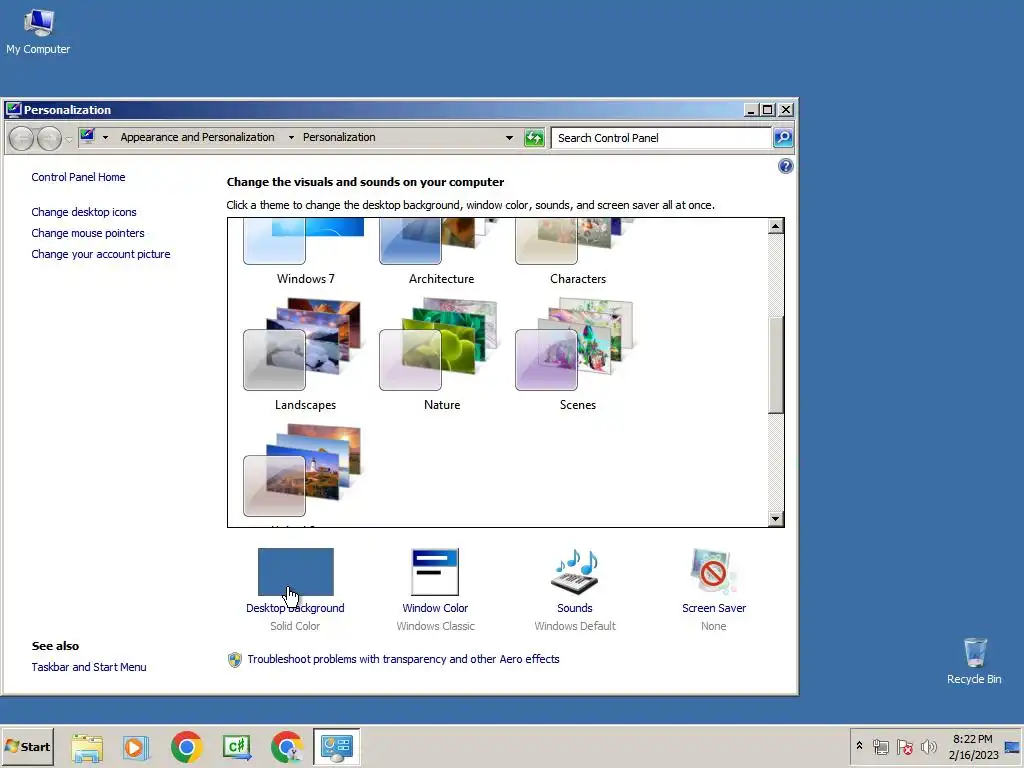Open Troubleshoot transparency and Aero effects link
Image resolution: width=1024 pixels, height=768 pixels.
click(x=403, y=659)
